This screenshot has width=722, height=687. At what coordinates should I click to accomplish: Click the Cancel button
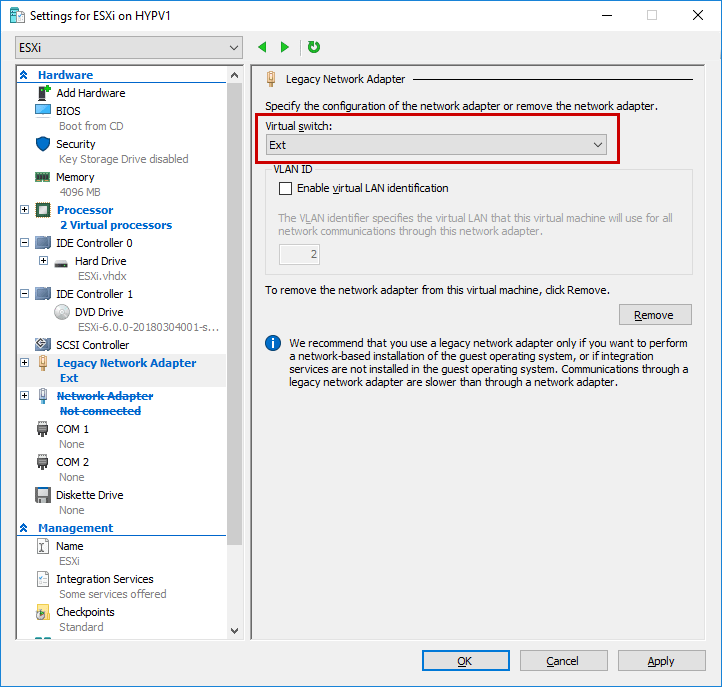click(x=564, y=661)
